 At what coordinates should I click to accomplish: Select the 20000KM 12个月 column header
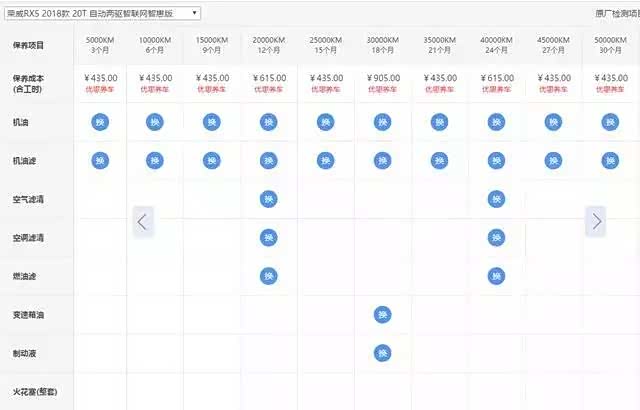tap(269, 45)
